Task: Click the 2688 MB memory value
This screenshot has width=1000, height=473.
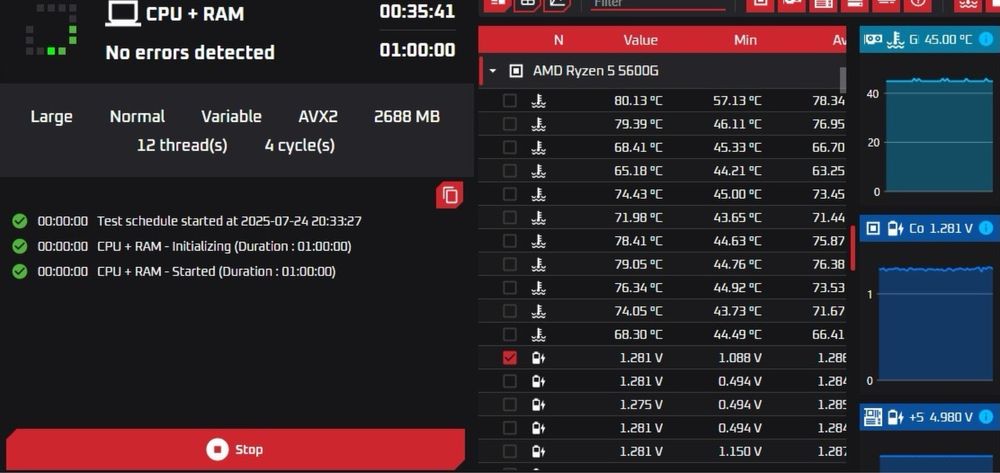Action: coord(407,117)
